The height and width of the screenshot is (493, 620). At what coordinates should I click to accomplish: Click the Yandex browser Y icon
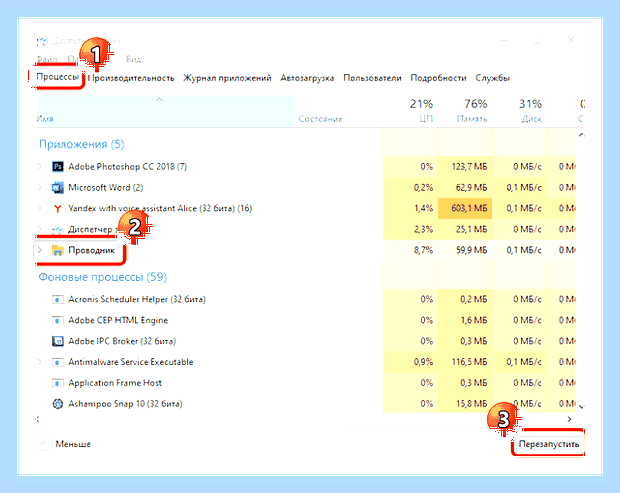pos(58,208)
